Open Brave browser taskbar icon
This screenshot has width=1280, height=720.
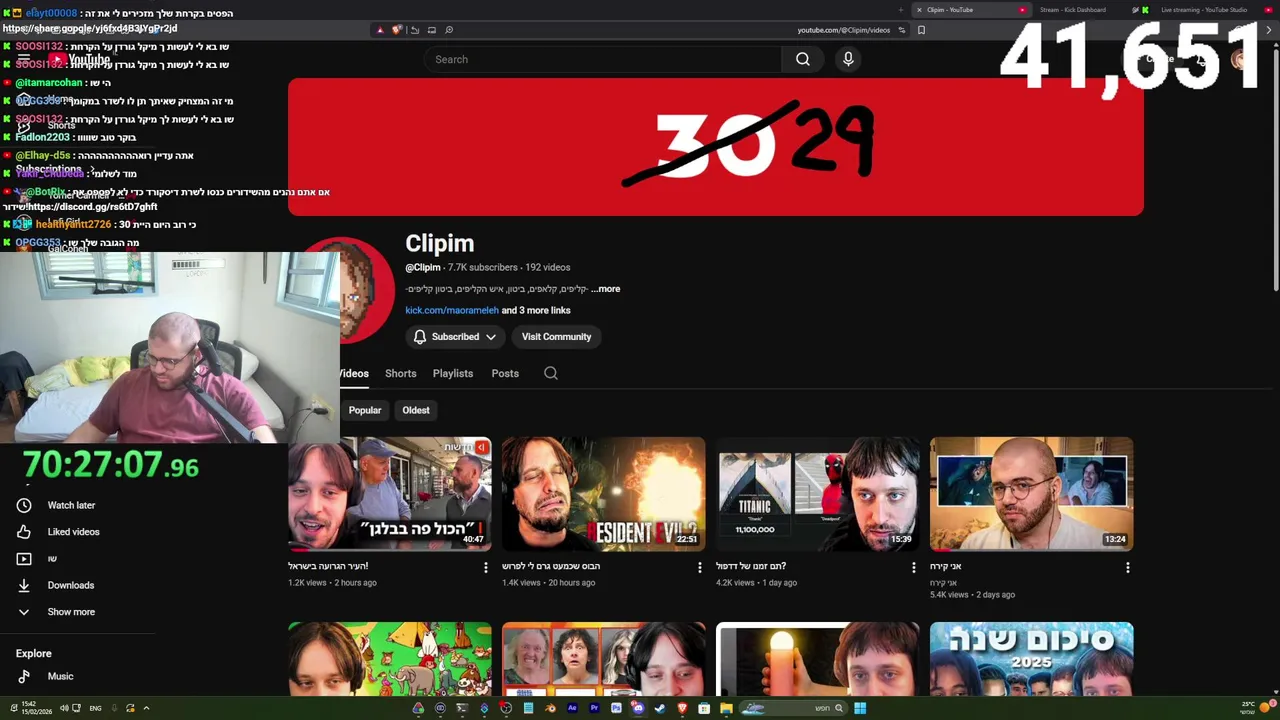(x=683, y=708)
